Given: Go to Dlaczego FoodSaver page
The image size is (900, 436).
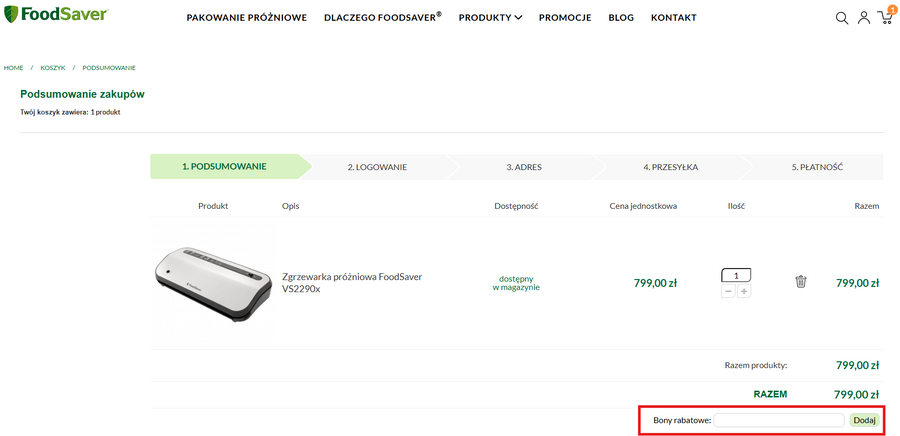Looking at the screenshot, I should point(382,18).
